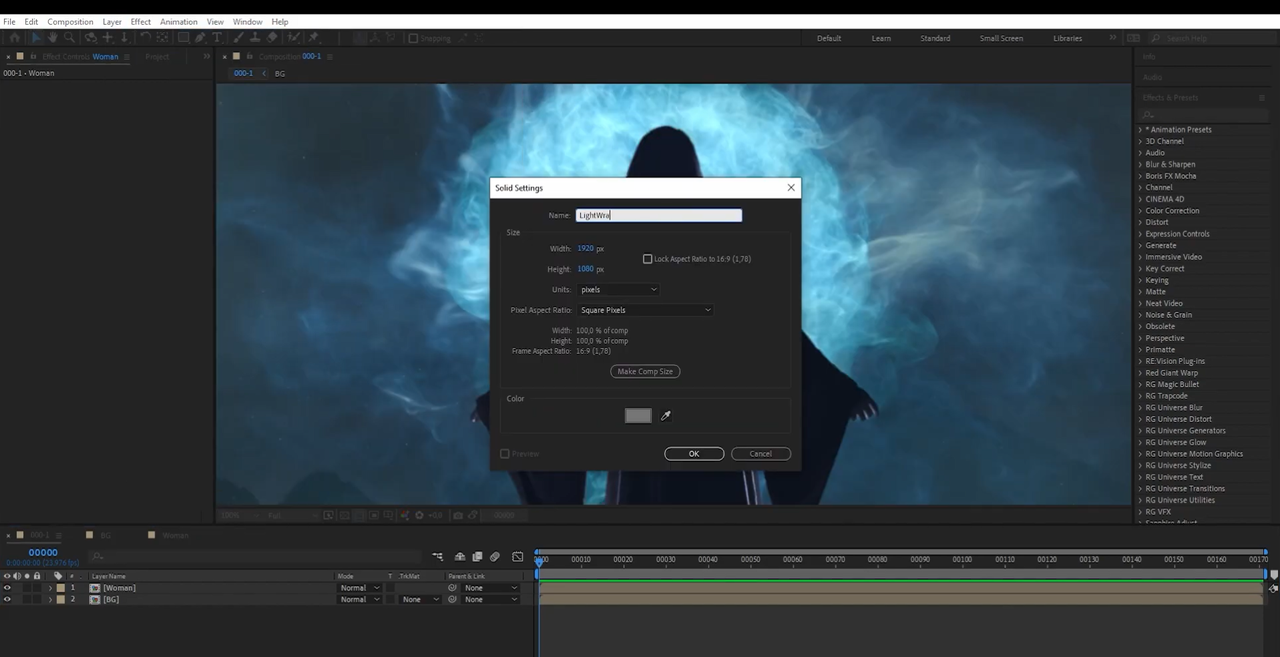Hide the Woman layer with eye toggle
This screenshot has width=1280, height=657.
[7, 587]
